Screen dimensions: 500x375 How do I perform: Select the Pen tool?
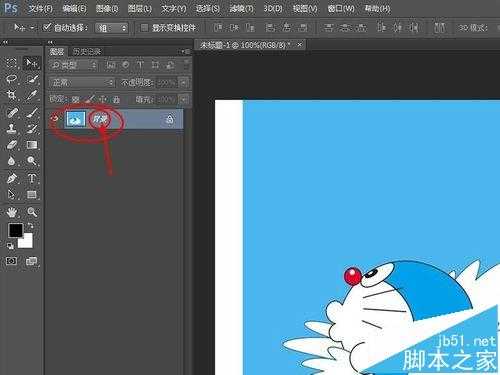11,178
